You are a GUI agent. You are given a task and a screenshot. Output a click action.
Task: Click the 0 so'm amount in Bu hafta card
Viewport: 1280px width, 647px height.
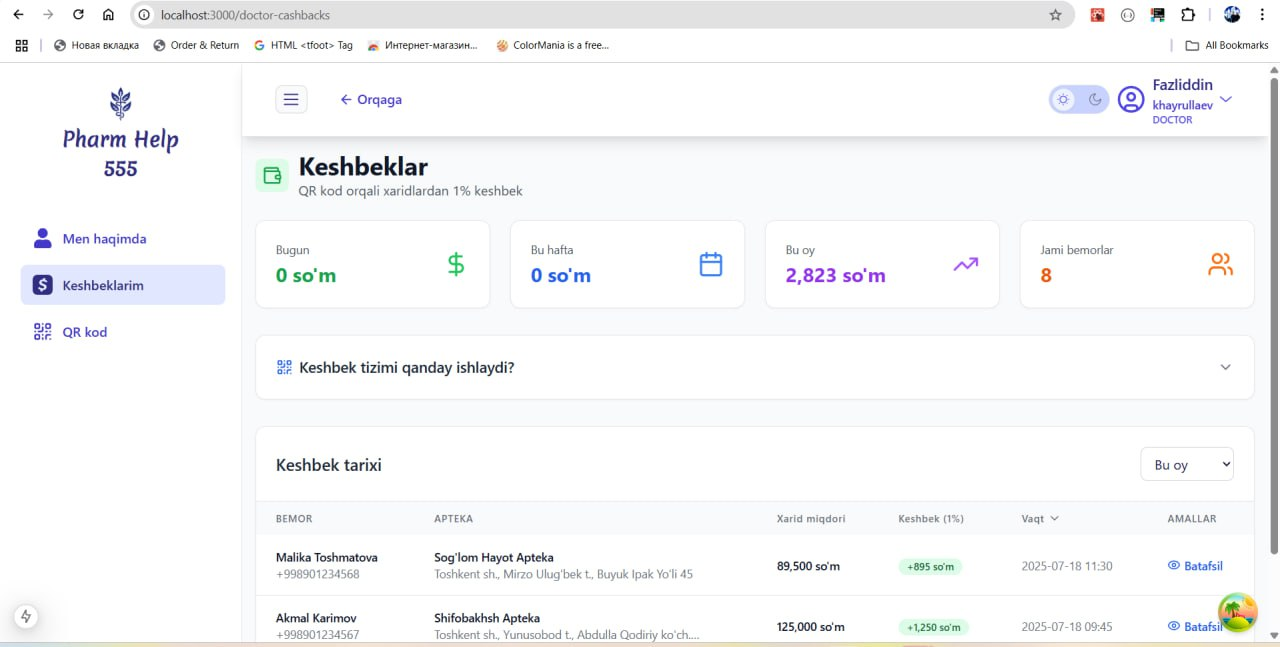point(561,275)
